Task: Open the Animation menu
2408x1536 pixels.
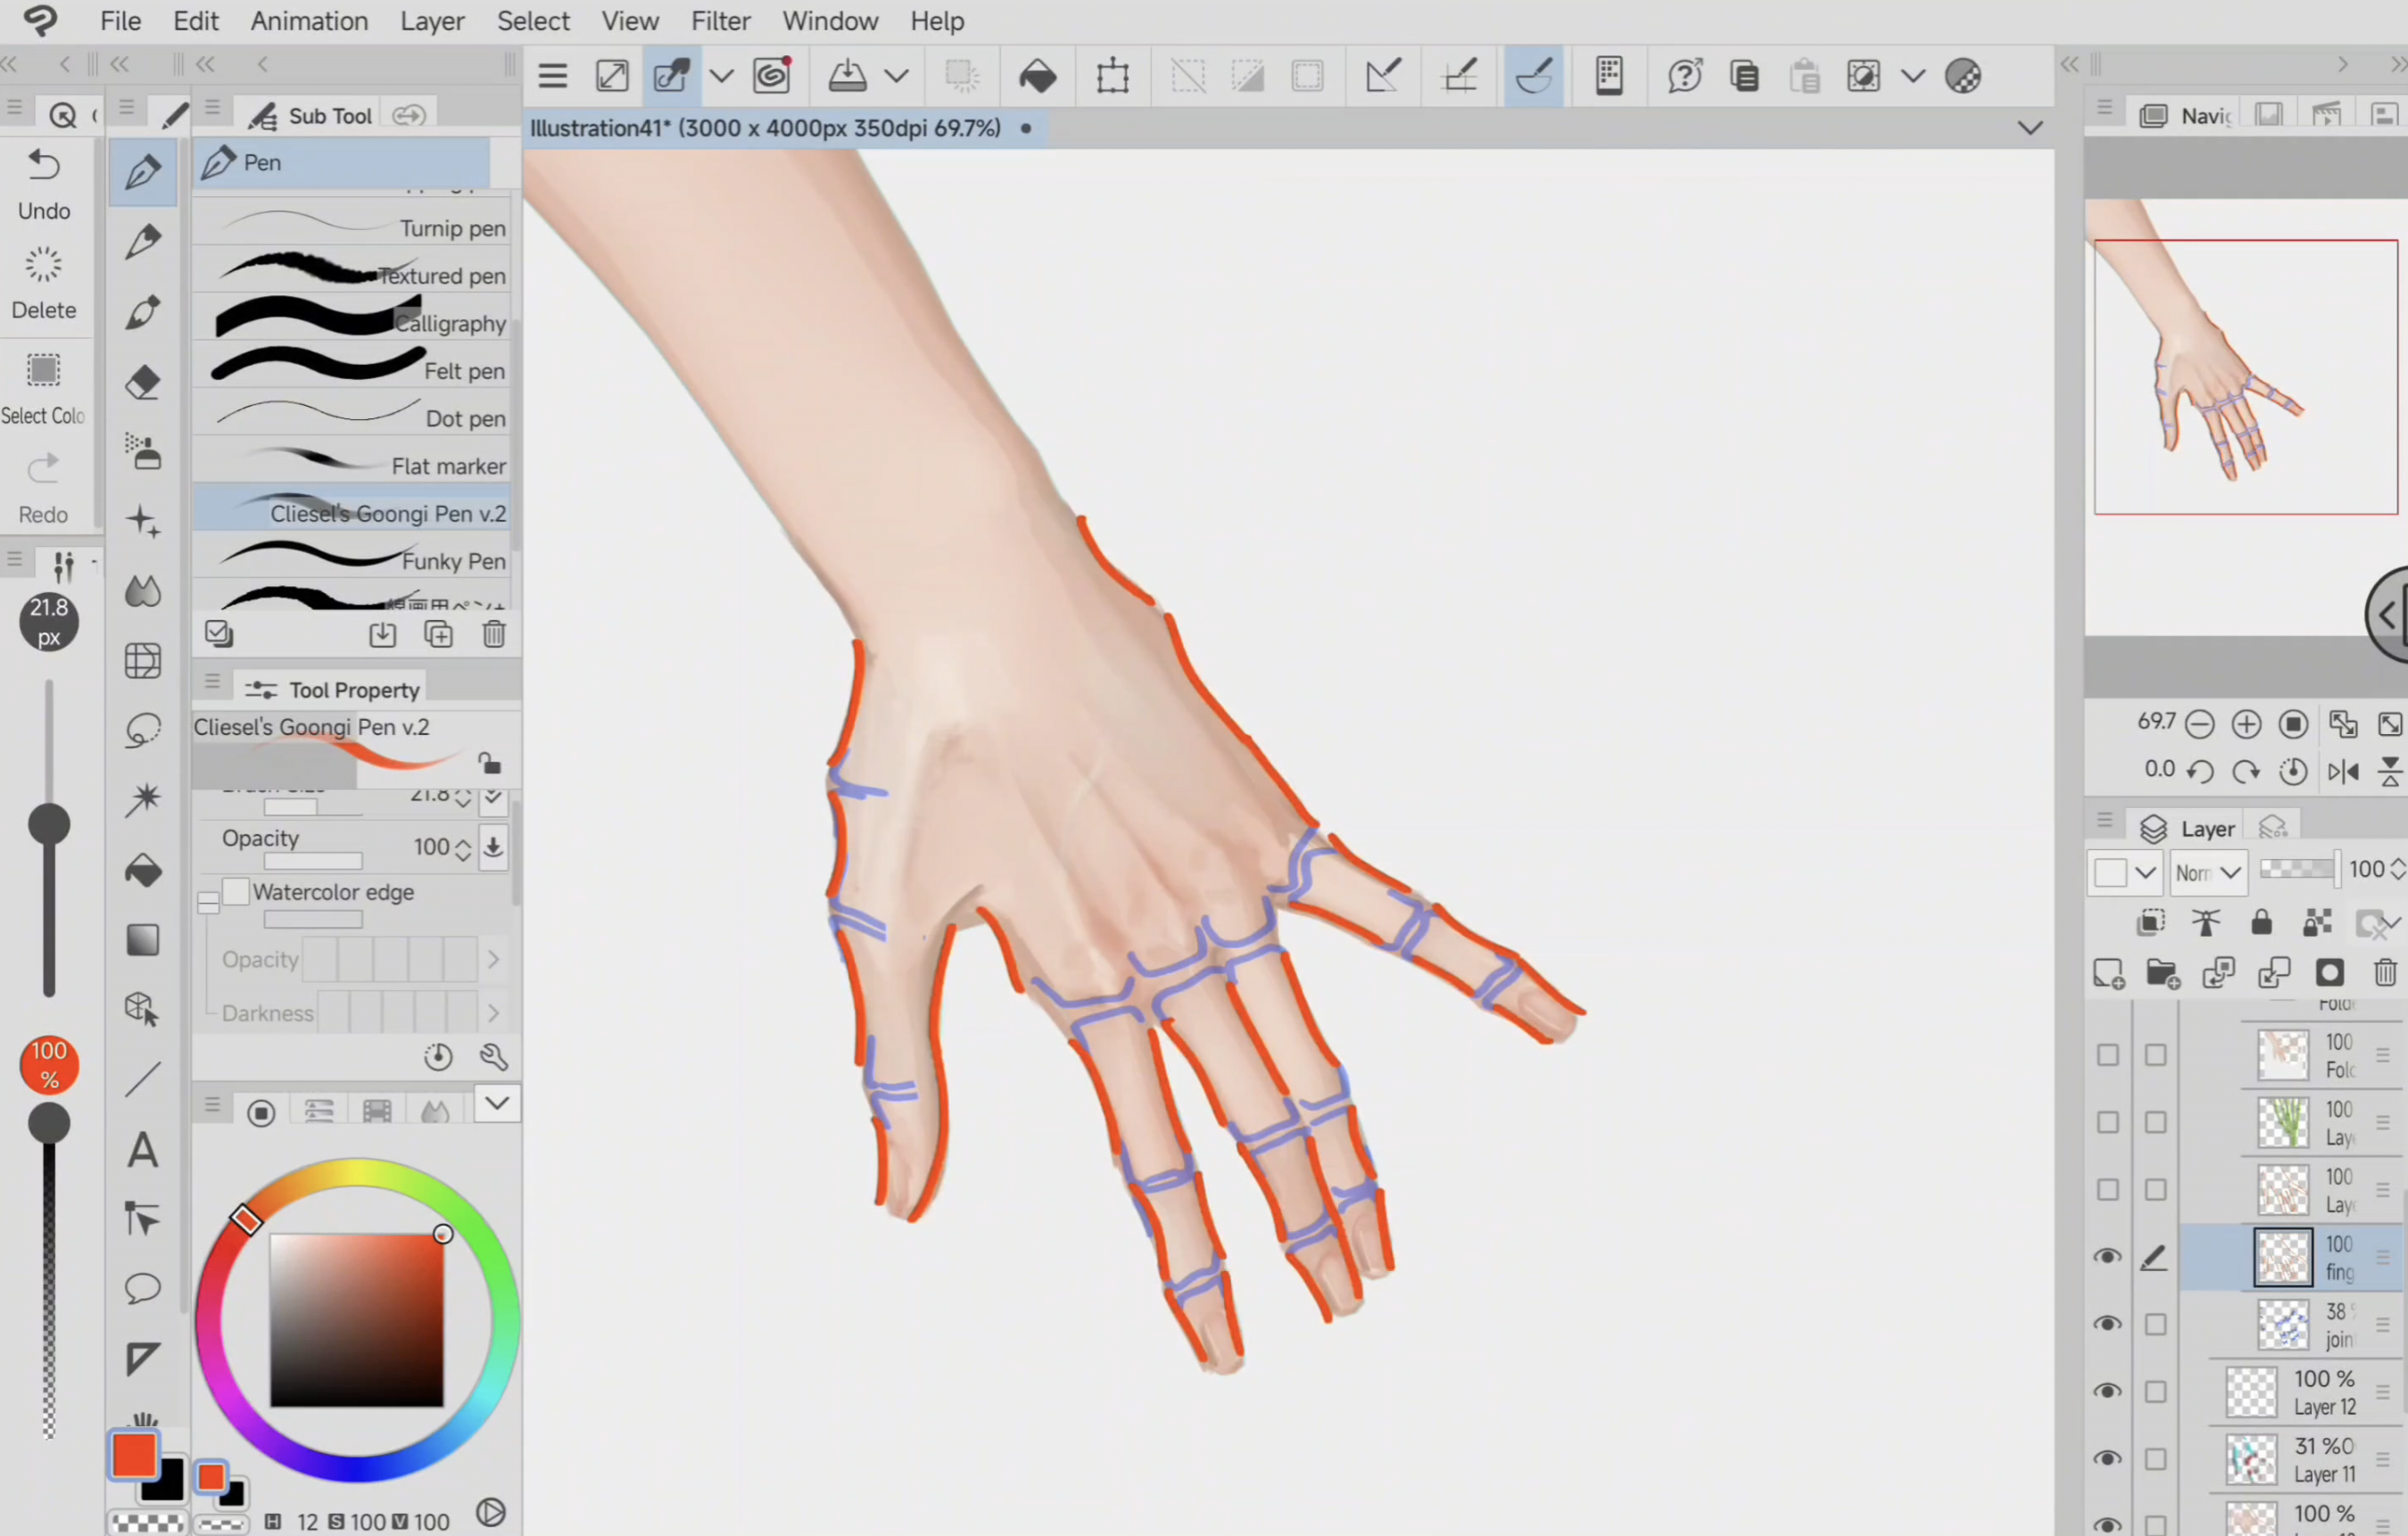Action: 309,21
